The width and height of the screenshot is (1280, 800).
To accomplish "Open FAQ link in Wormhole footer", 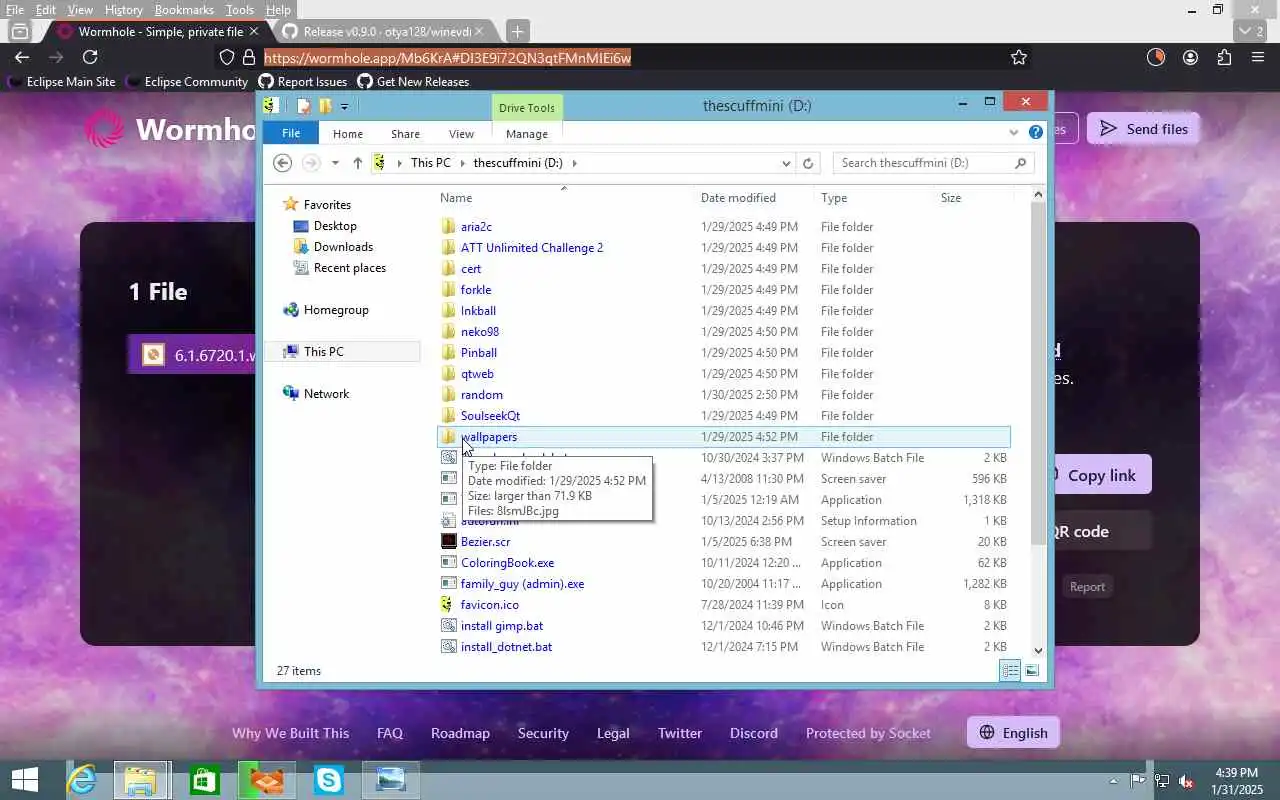I will pyautogui.click(x=390, y=733).
